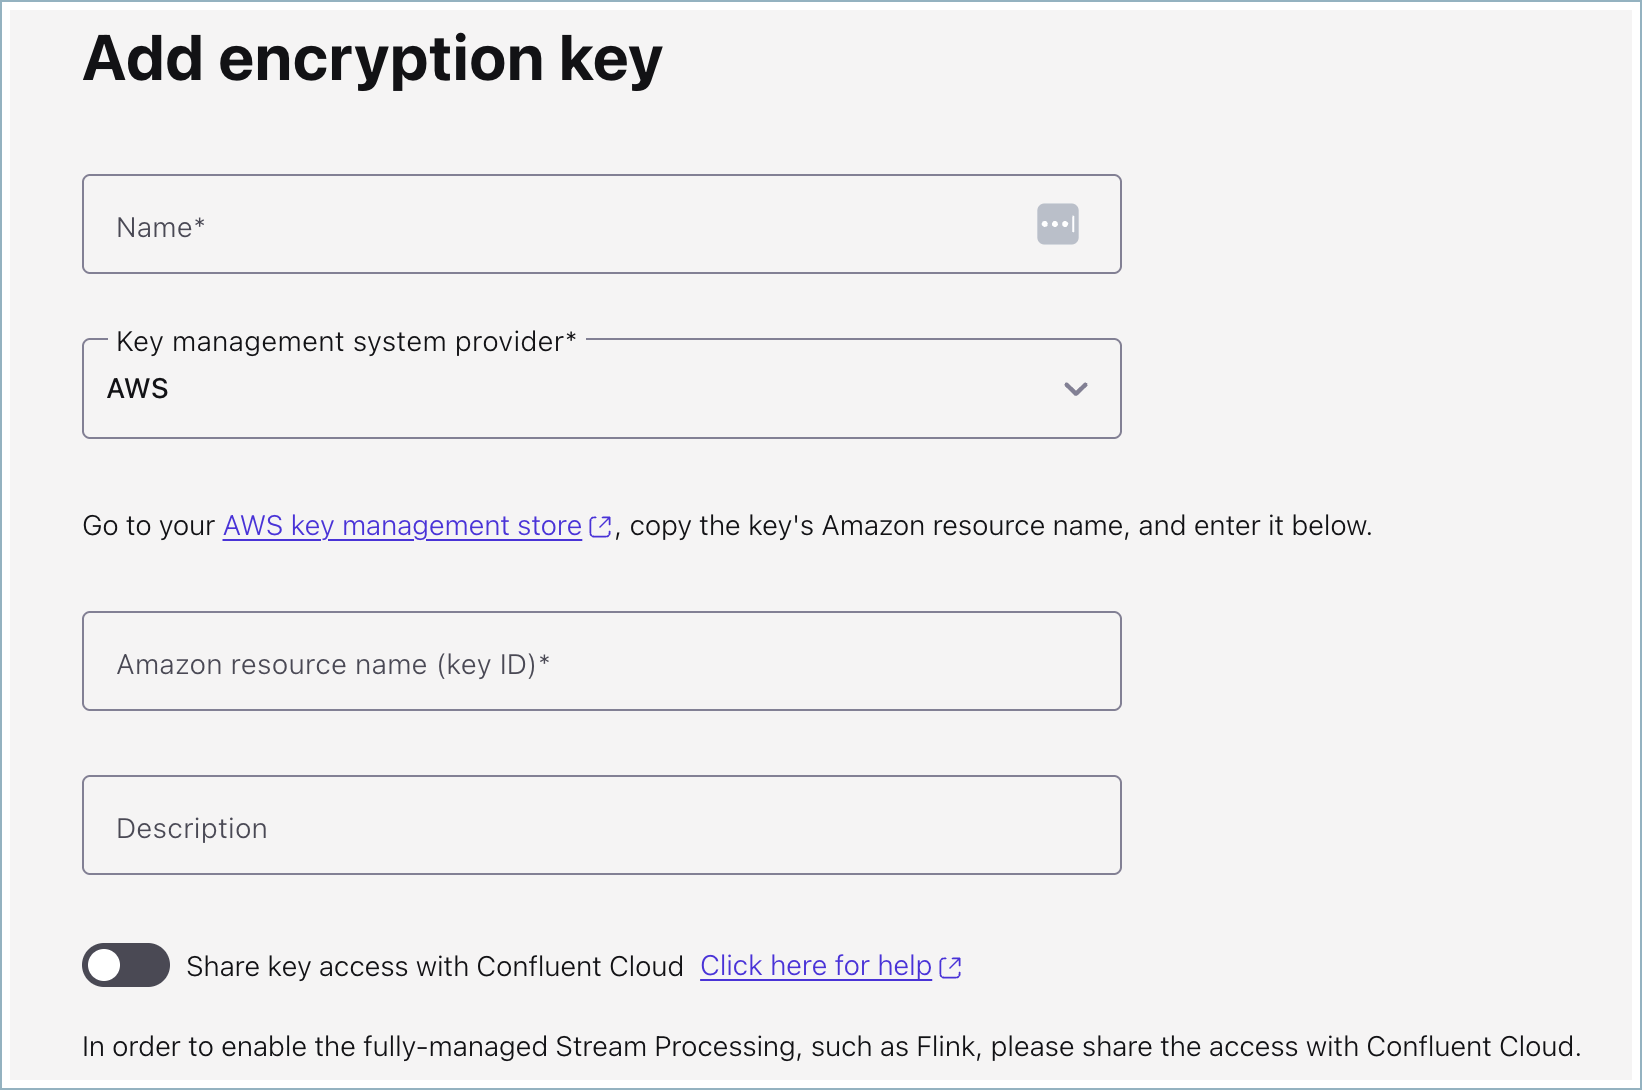Click into the Amazon resource name (key ID) field
Image resolution: width=1642 pixels, height=1090 pixels.
pos(600,662)
